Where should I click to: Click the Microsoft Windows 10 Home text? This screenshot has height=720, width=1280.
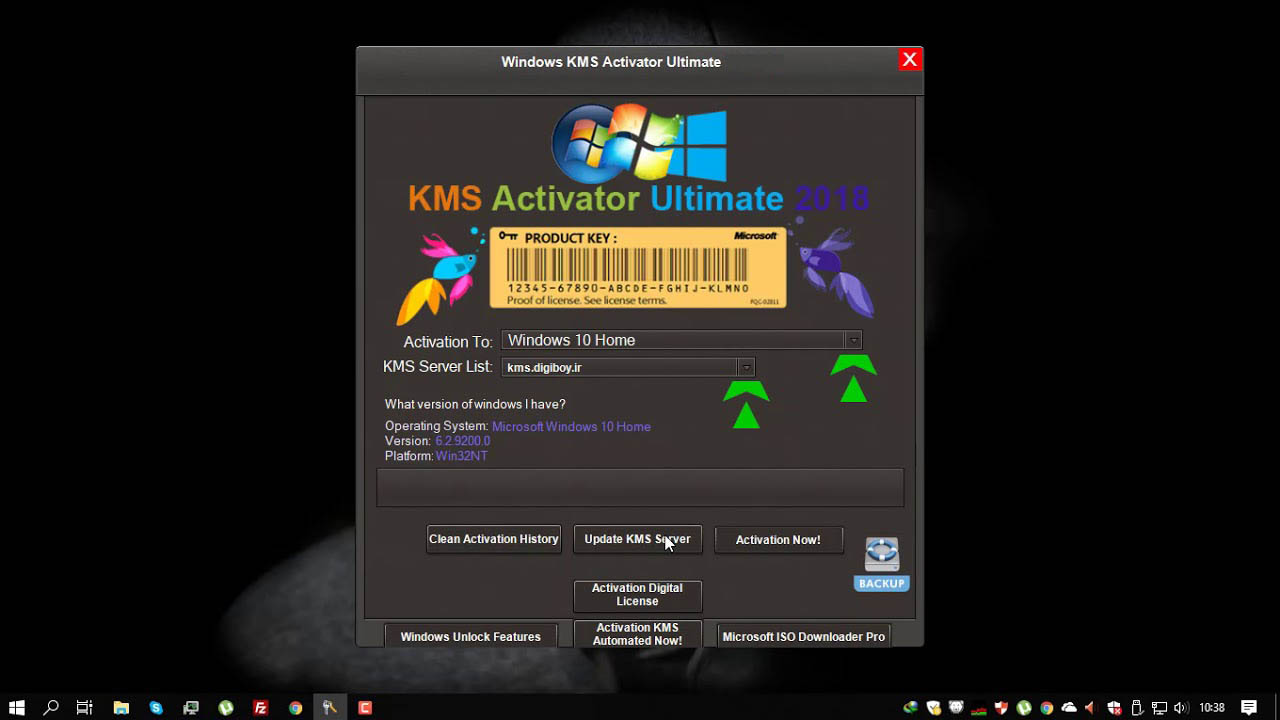coord(571,426)
